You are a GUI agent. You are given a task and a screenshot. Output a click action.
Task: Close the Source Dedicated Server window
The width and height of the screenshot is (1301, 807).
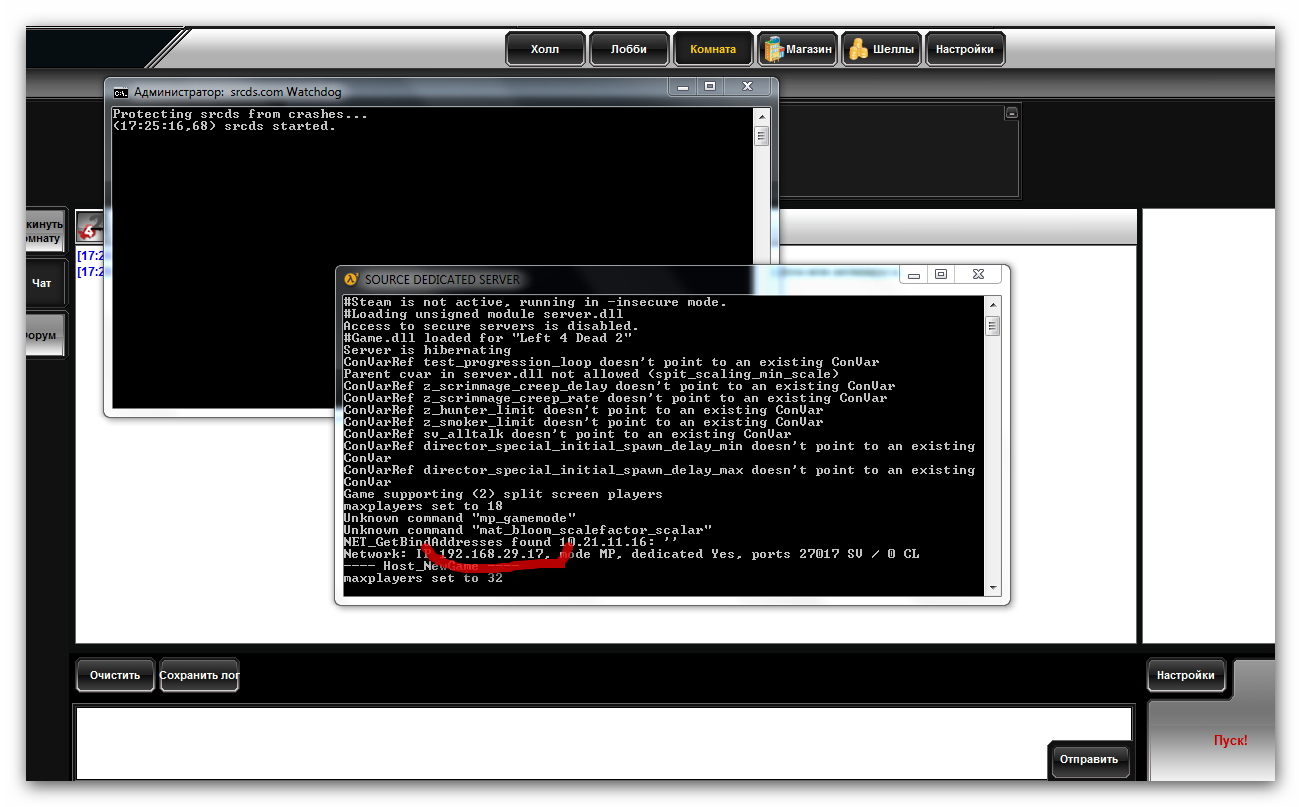979,273
